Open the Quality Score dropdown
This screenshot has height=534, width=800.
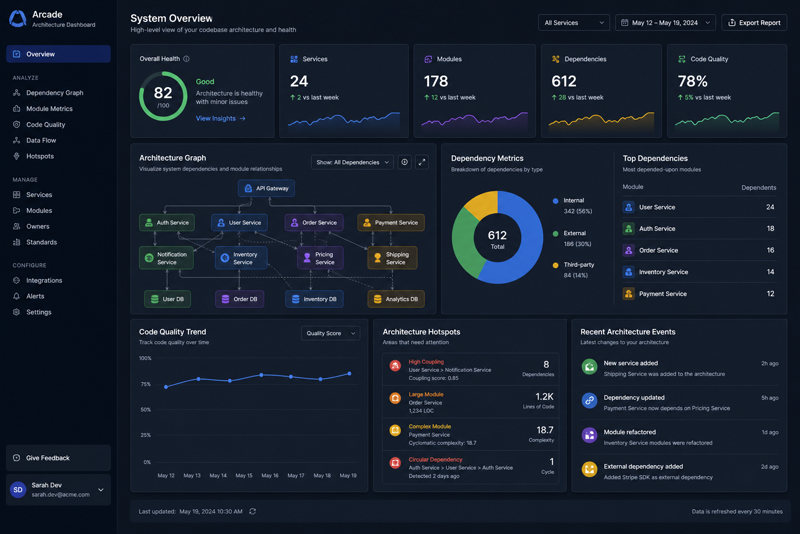pos(331,333)
